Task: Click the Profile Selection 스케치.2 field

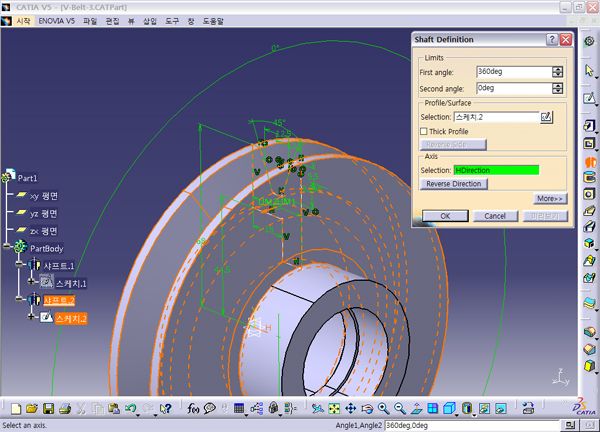Action: [x=497, y=117]
